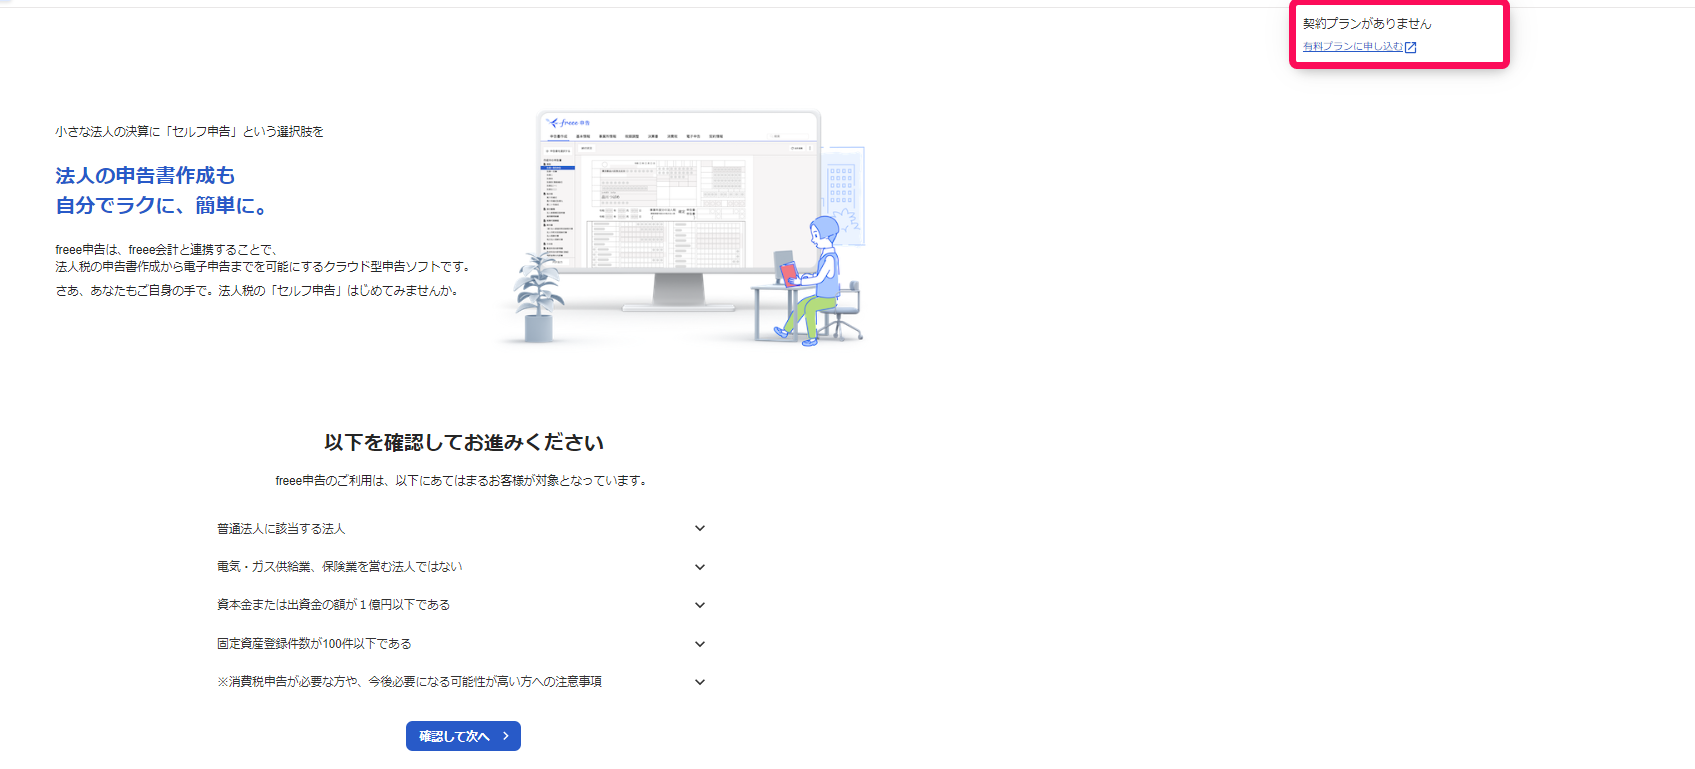The height and width of the screenshot is (769, 1695).
Task: Click the 小さな法人の決算に tagline text
Action: tap(190, 132)
